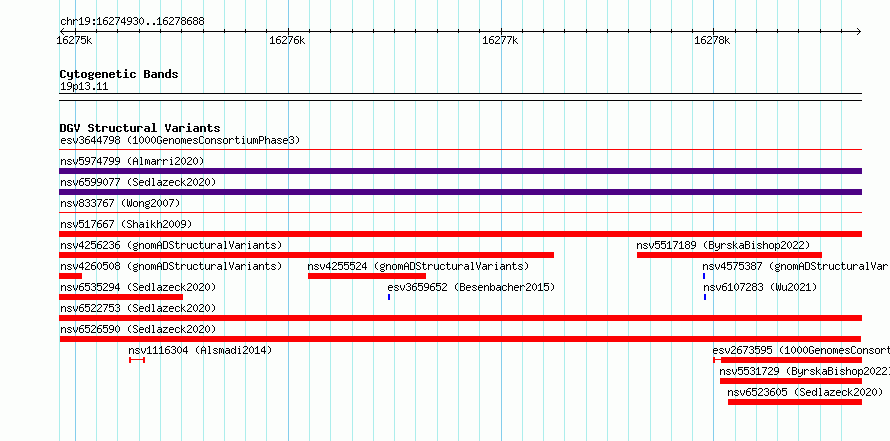This screenshot has height=441, width=890.
Task: Open the nsv6523605 (Sedlazeck2020) label
Action: (x=805, y=392)
